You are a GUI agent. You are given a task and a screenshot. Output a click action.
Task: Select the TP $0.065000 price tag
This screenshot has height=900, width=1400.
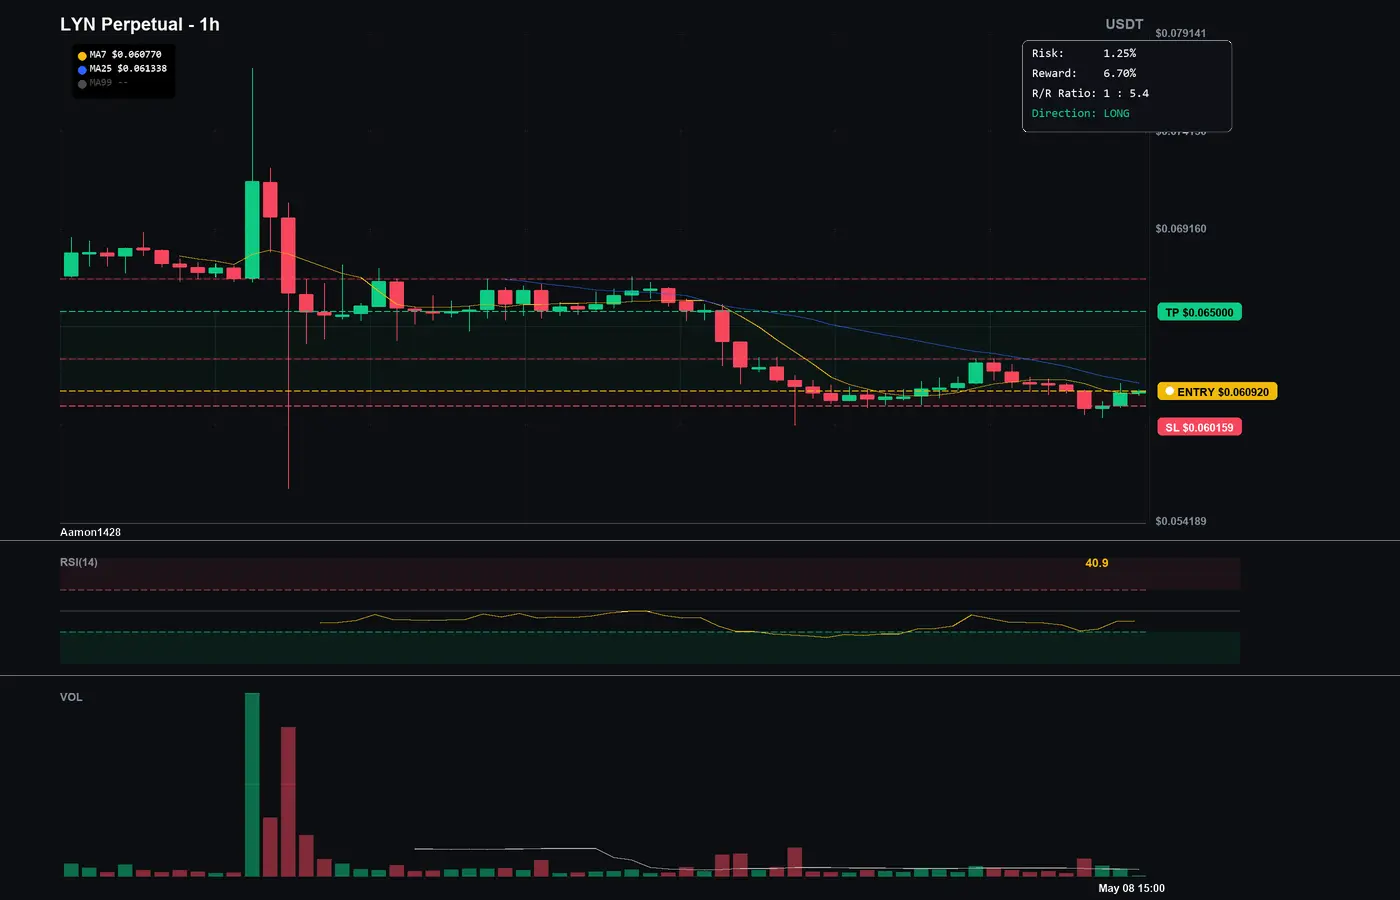click(x=1199, y=312)
